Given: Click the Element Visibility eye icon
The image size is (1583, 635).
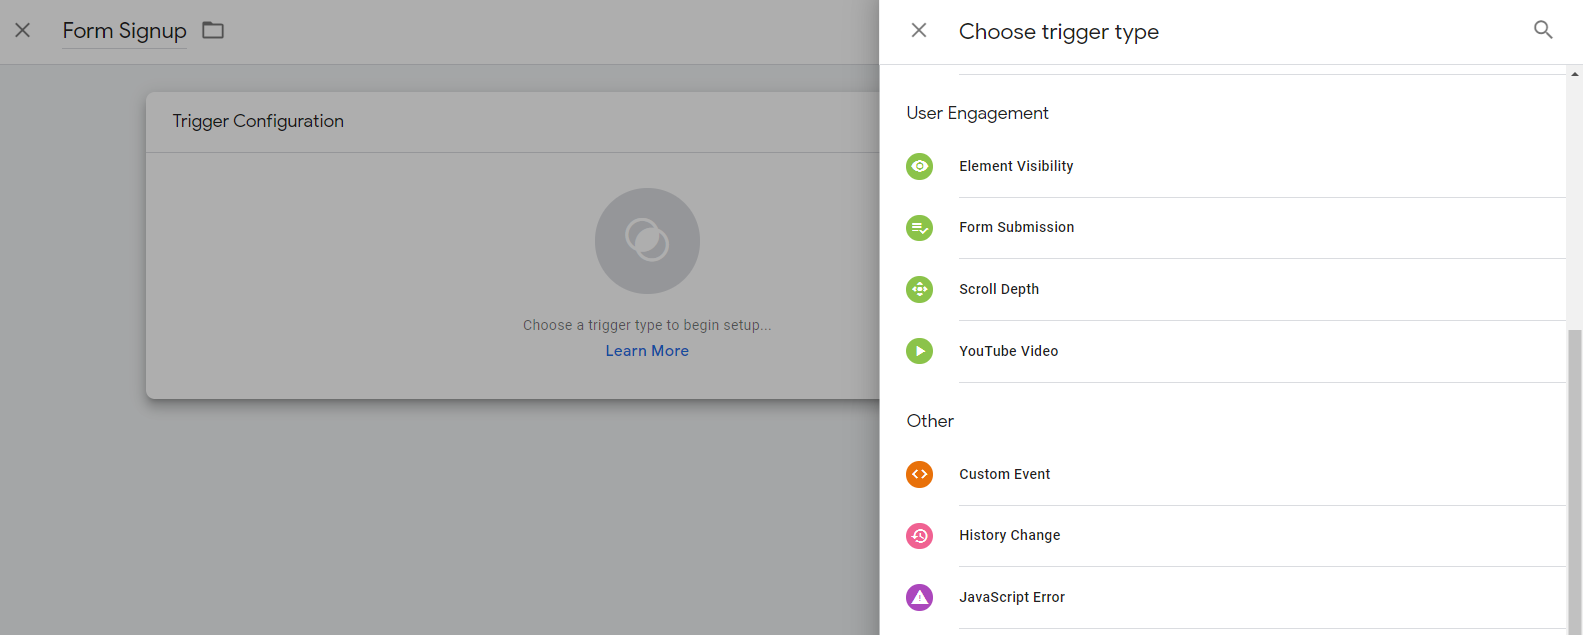Looking at the screenshot, I should pyautogui.click(x=919, y=166).
